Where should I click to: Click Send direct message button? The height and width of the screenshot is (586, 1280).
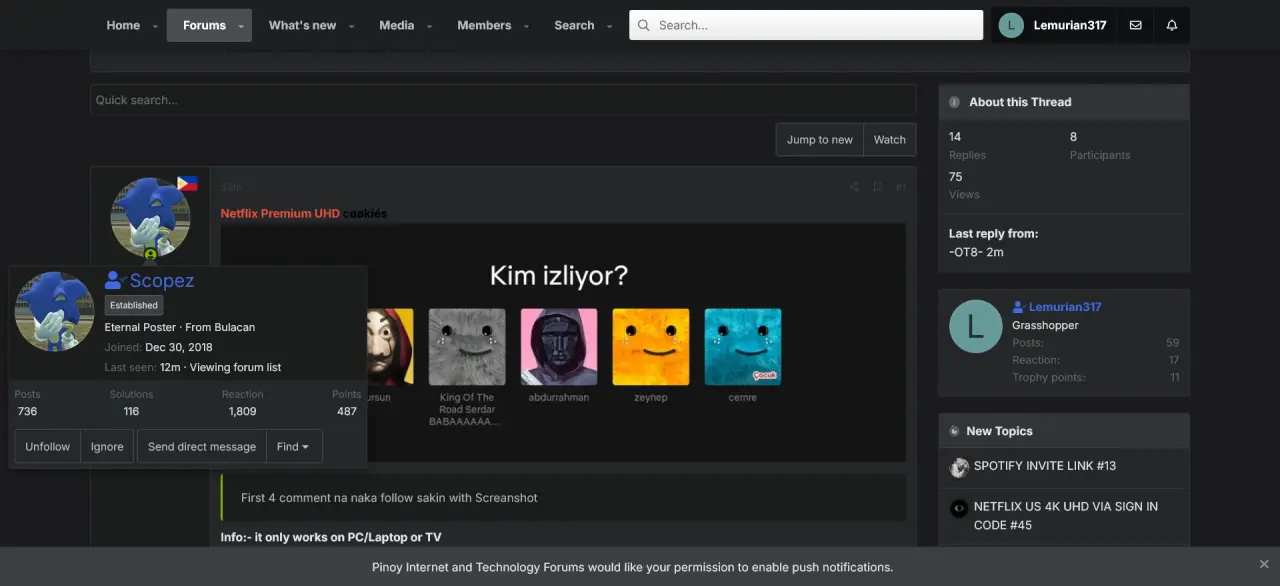coord(202,447)
